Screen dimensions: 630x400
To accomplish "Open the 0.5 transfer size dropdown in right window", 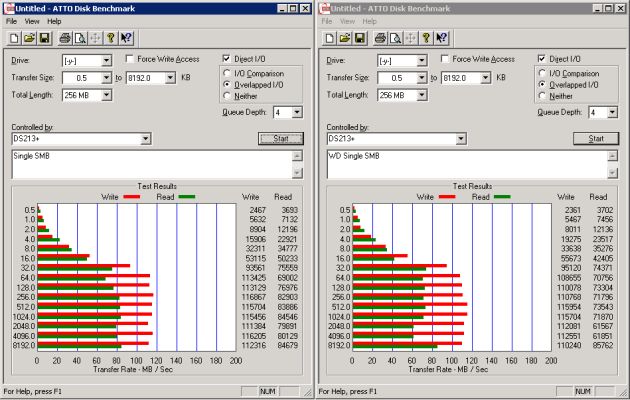I will tap(421, 78).
